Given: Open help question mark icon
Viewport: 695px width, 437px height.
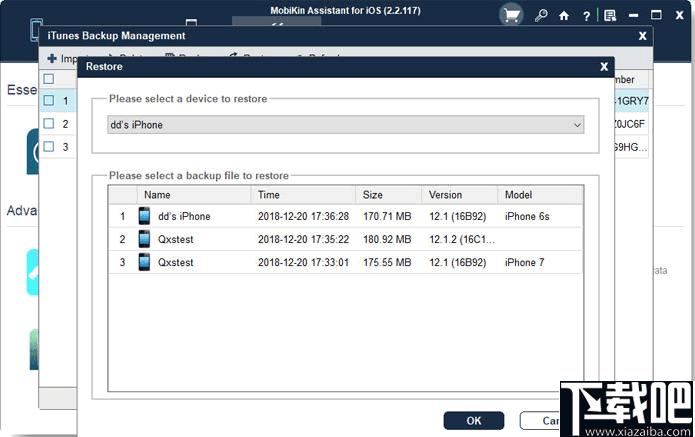Looking at the screenshot, I should [x=586, y=16].
